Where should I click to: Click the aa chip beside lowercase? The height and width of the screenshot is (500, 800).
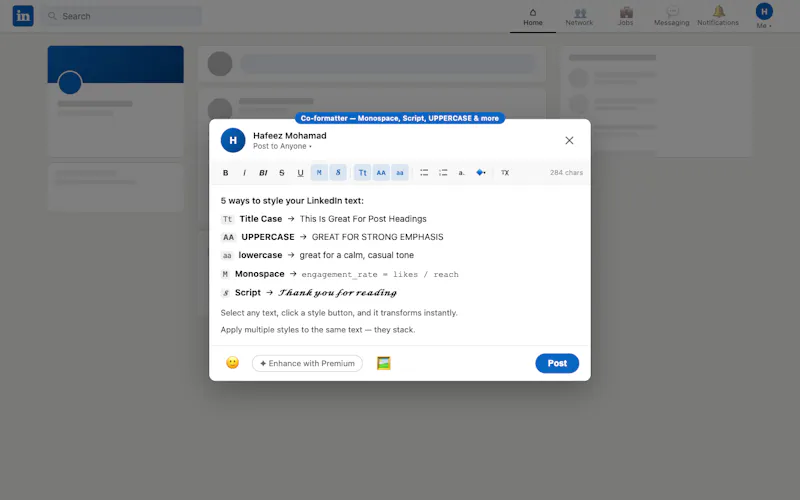227,256
